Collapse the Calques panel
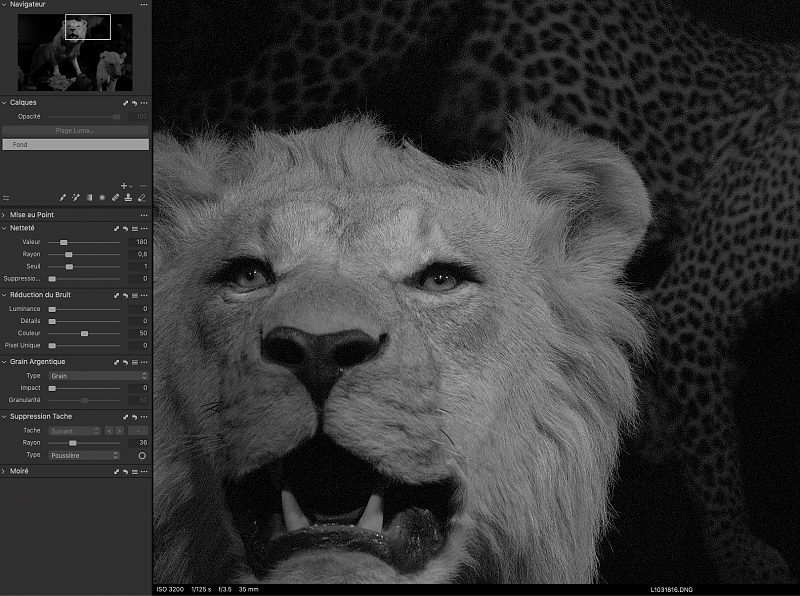800x596 pixels. [4, 102]
